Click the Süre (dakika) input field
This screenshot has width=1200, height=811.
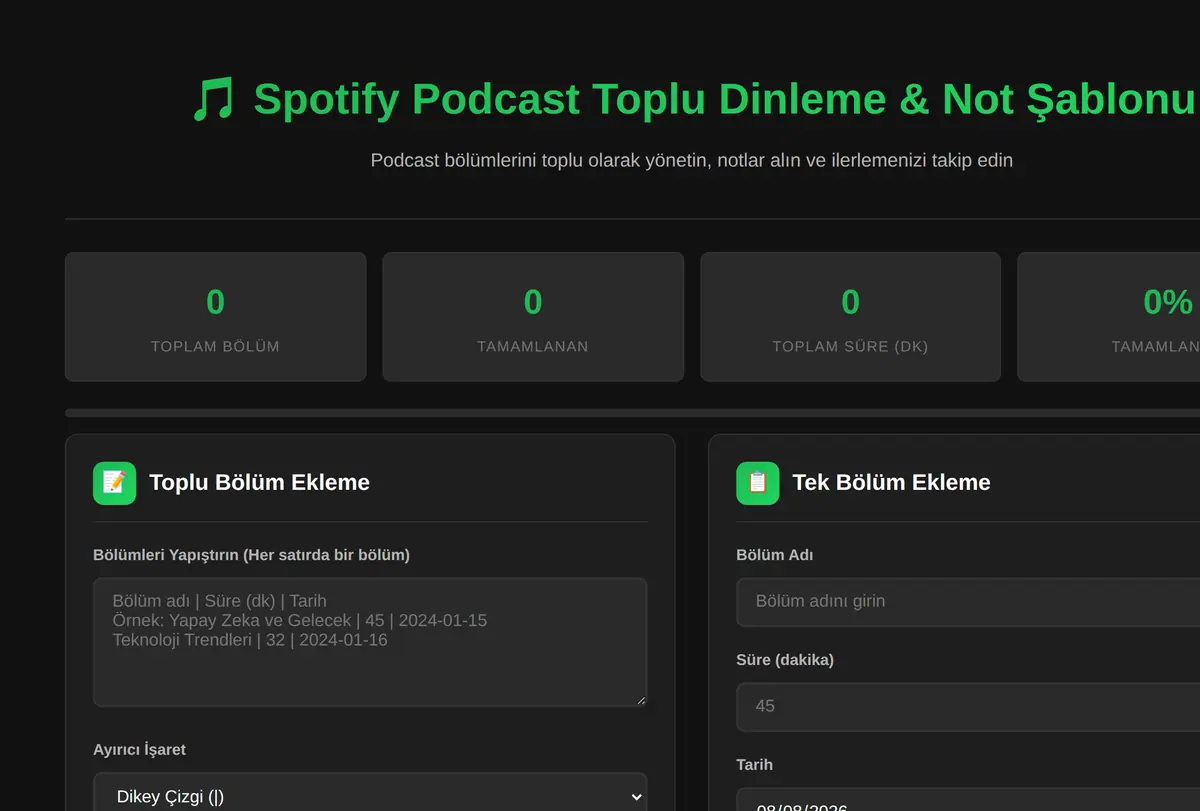pyautogui.click(x=968, y=706)
